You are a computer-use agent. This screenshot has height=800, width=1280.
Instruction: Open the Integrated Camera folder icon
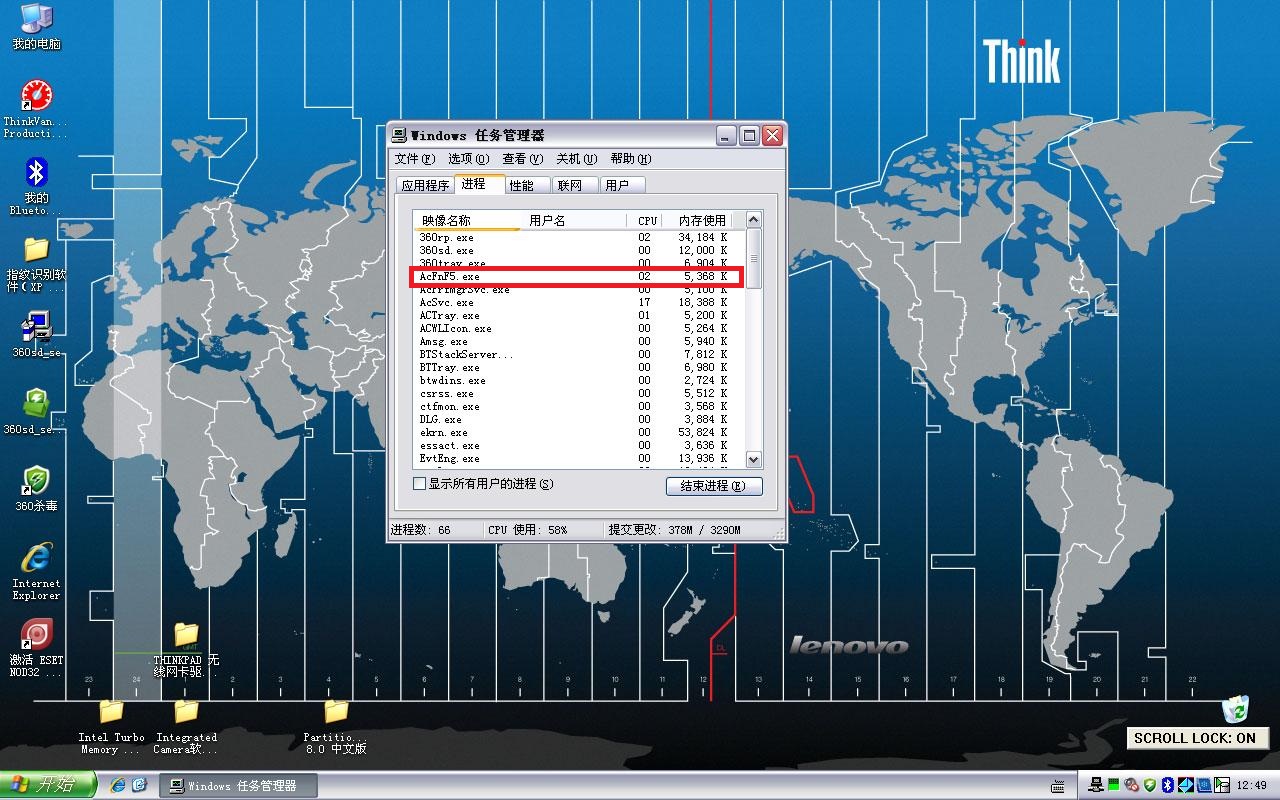(x=186, y=712)
